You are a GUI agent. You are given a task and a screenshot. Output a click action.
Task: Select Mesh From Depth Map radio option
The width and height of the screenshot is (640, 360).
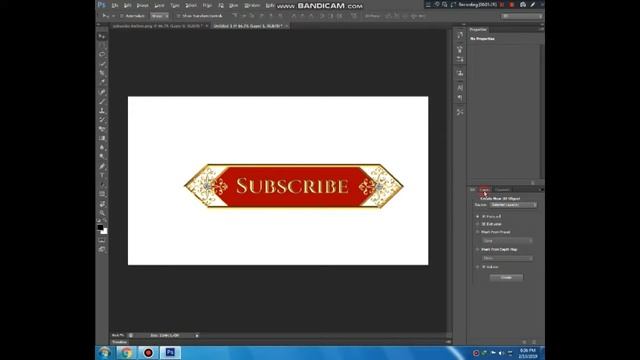tap(478, 249)
